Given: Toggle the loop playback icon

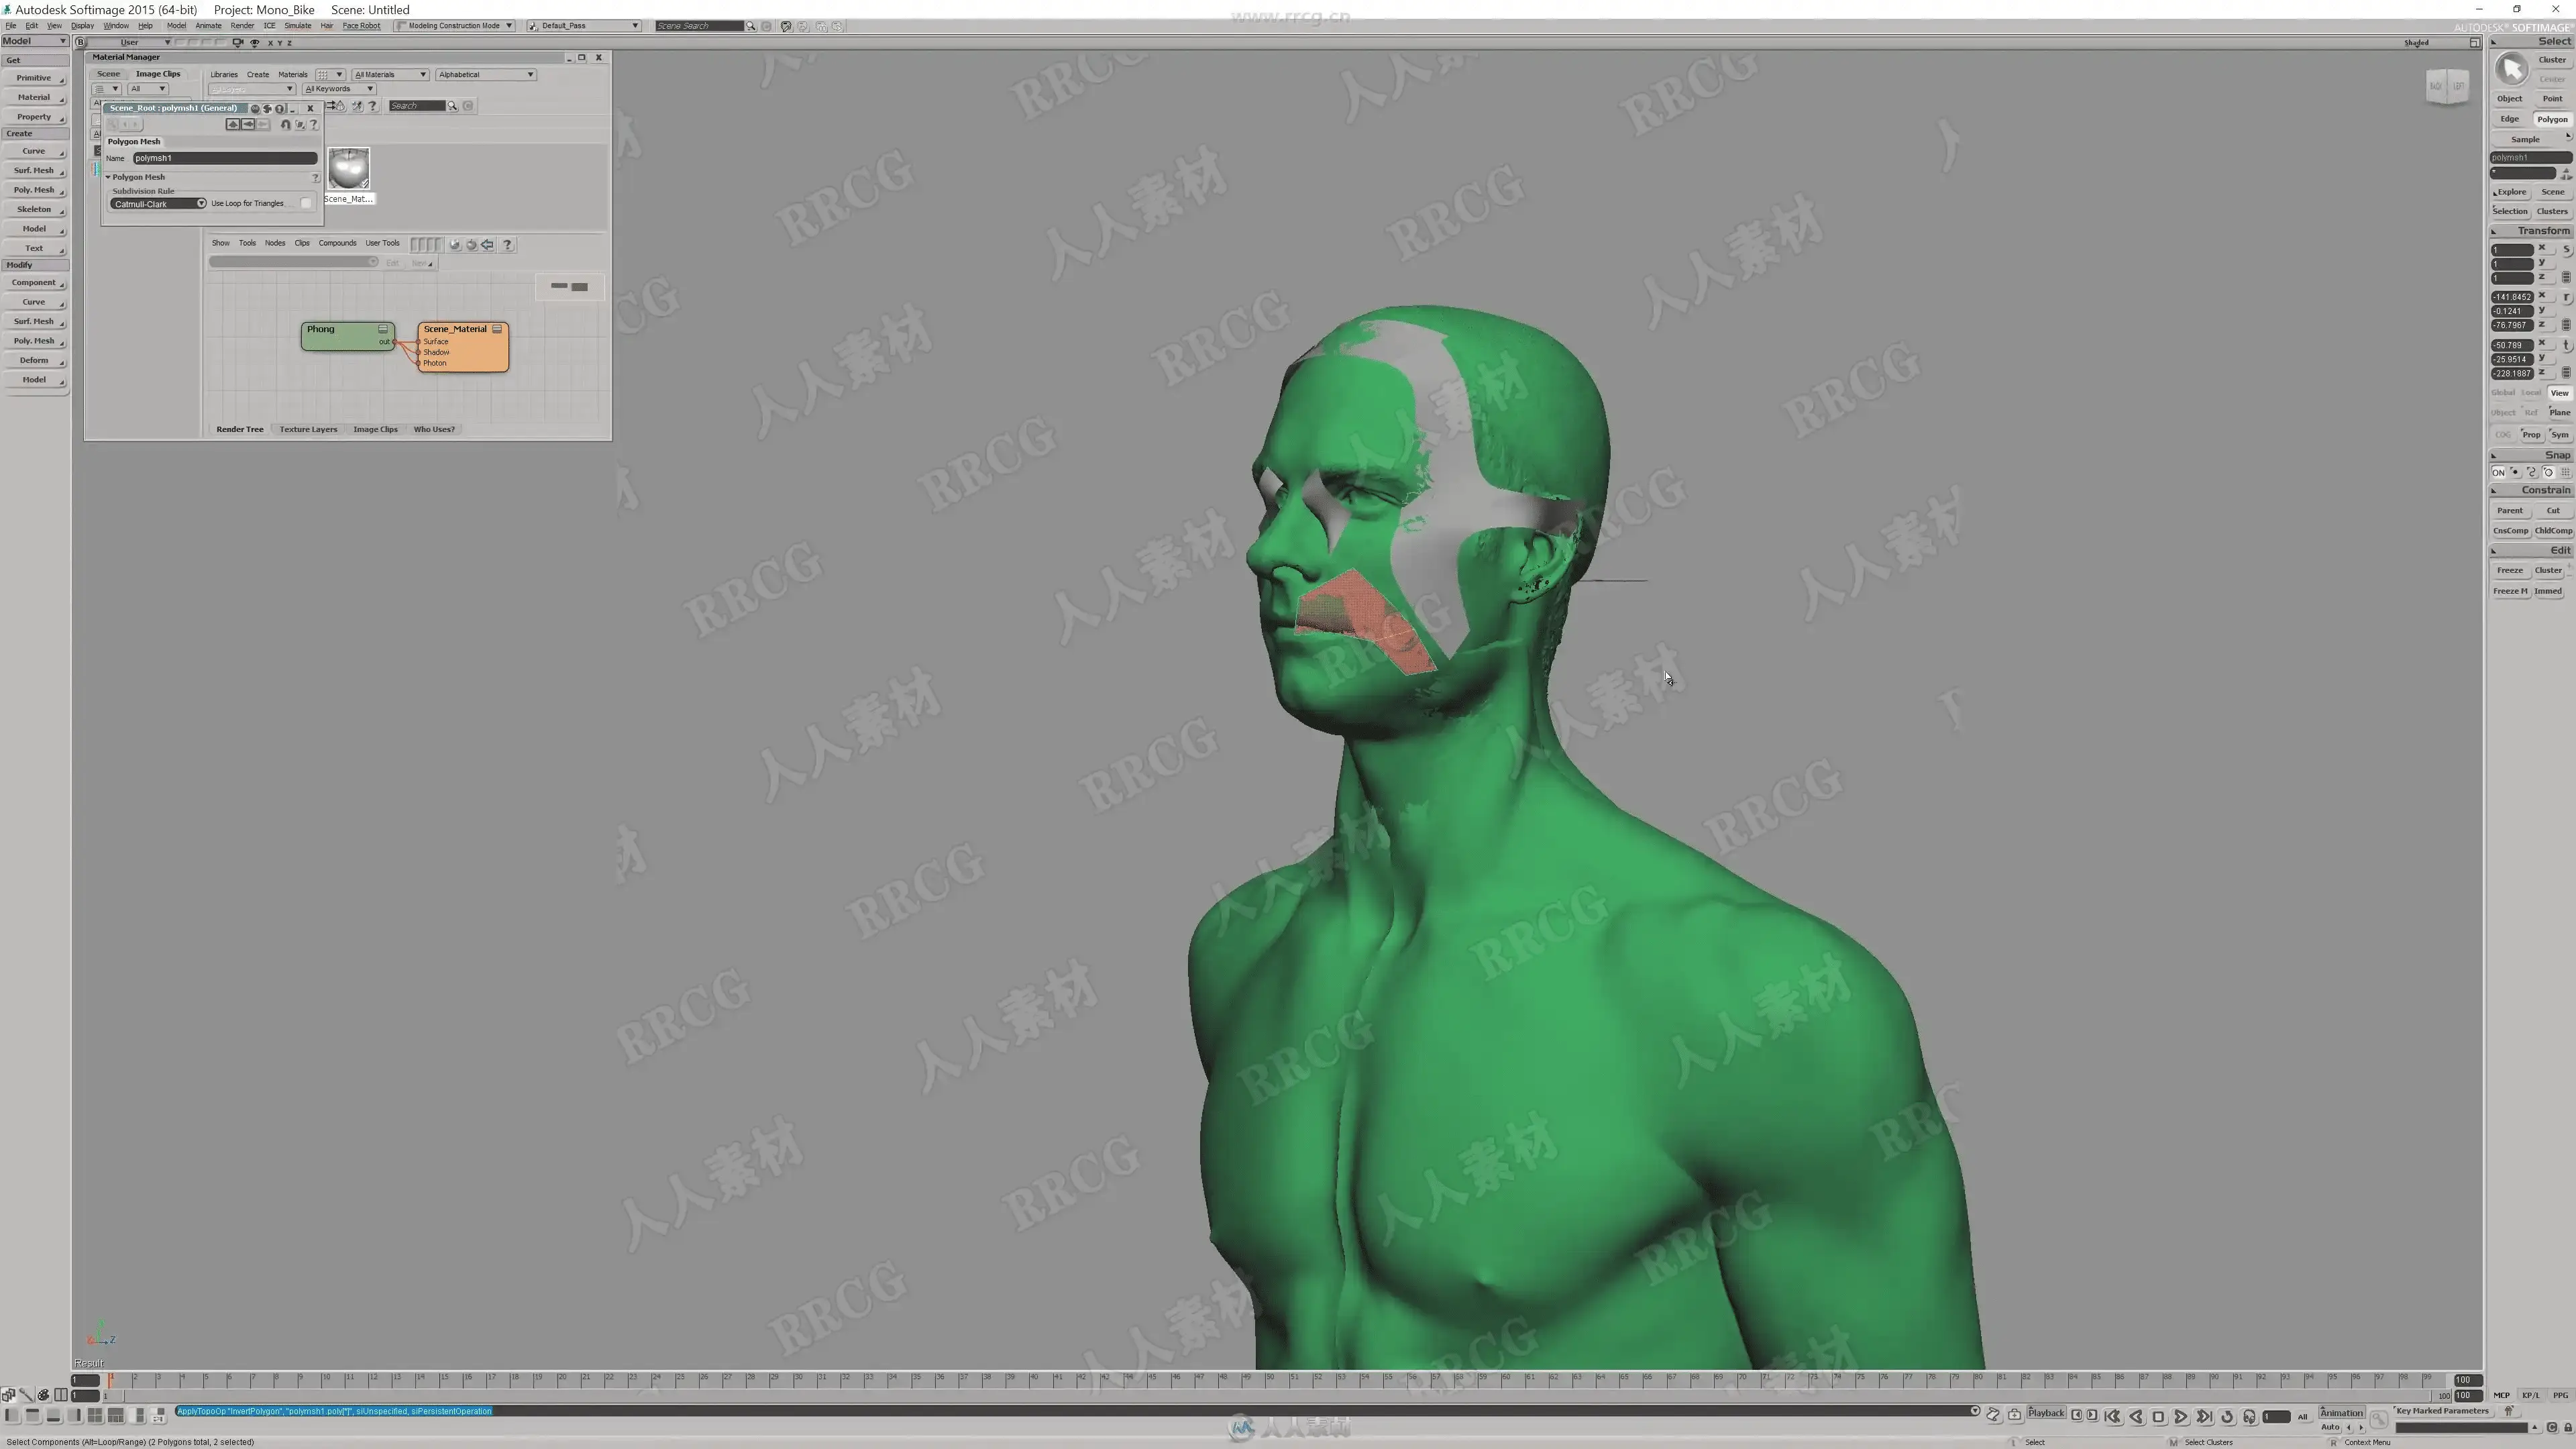Looking at the screenshot, I should coord(2227,1416).
